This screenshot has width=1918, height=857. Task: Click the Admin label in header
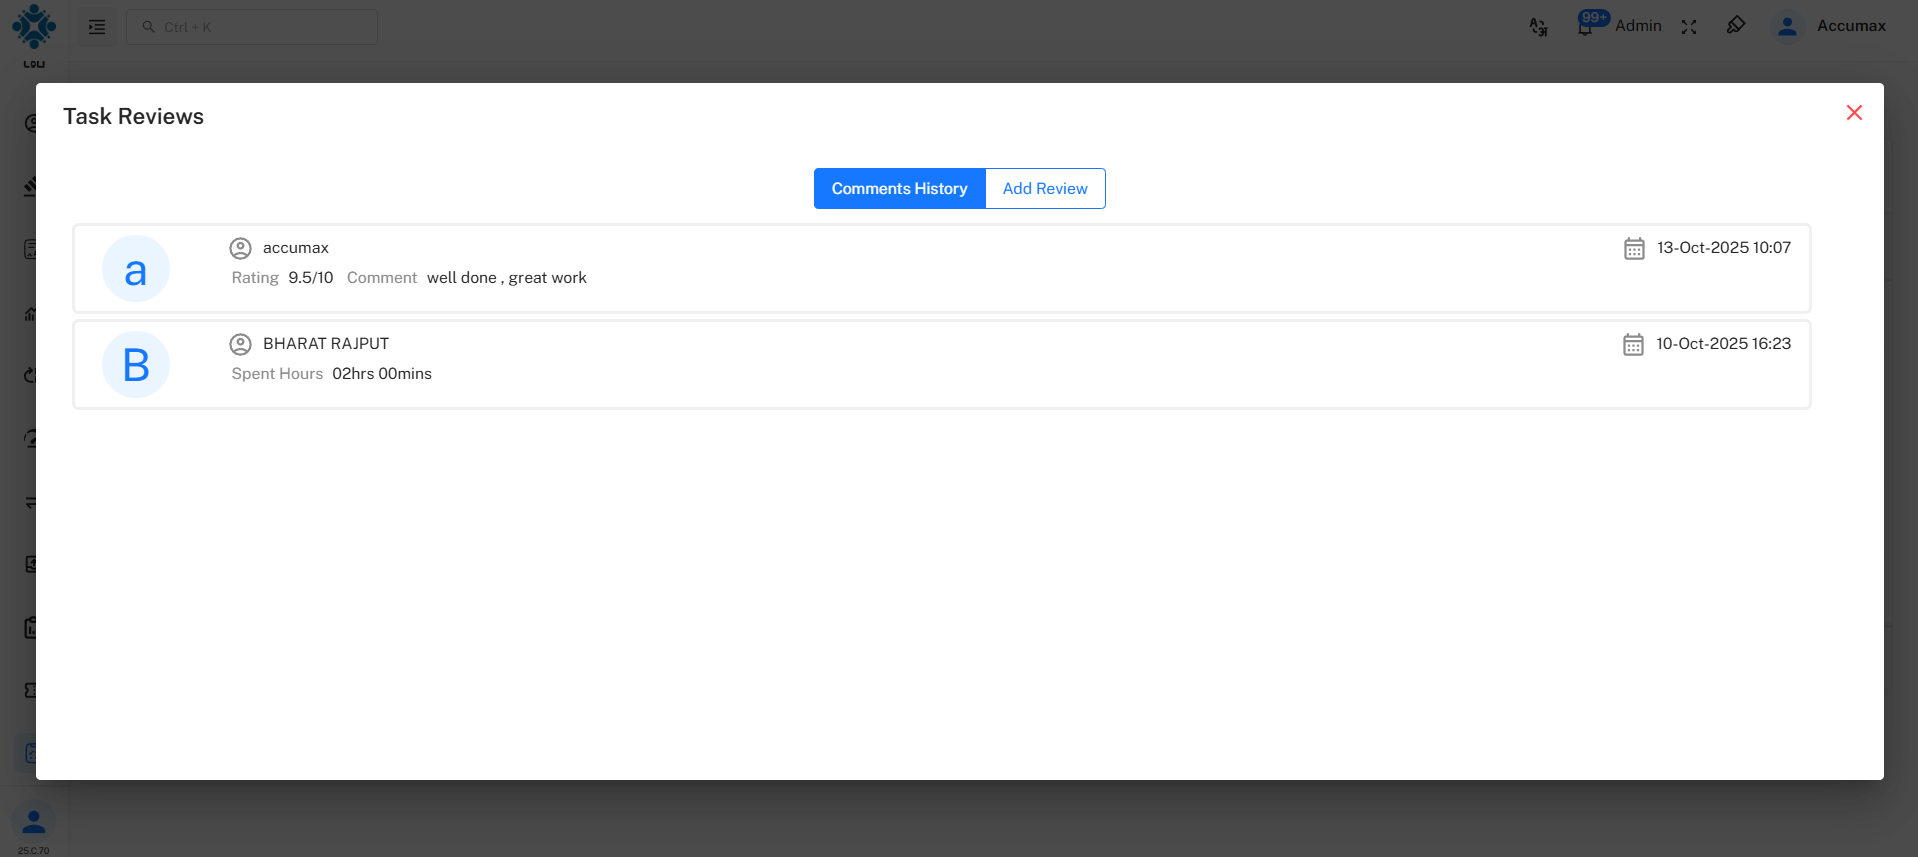(1638, 26)
